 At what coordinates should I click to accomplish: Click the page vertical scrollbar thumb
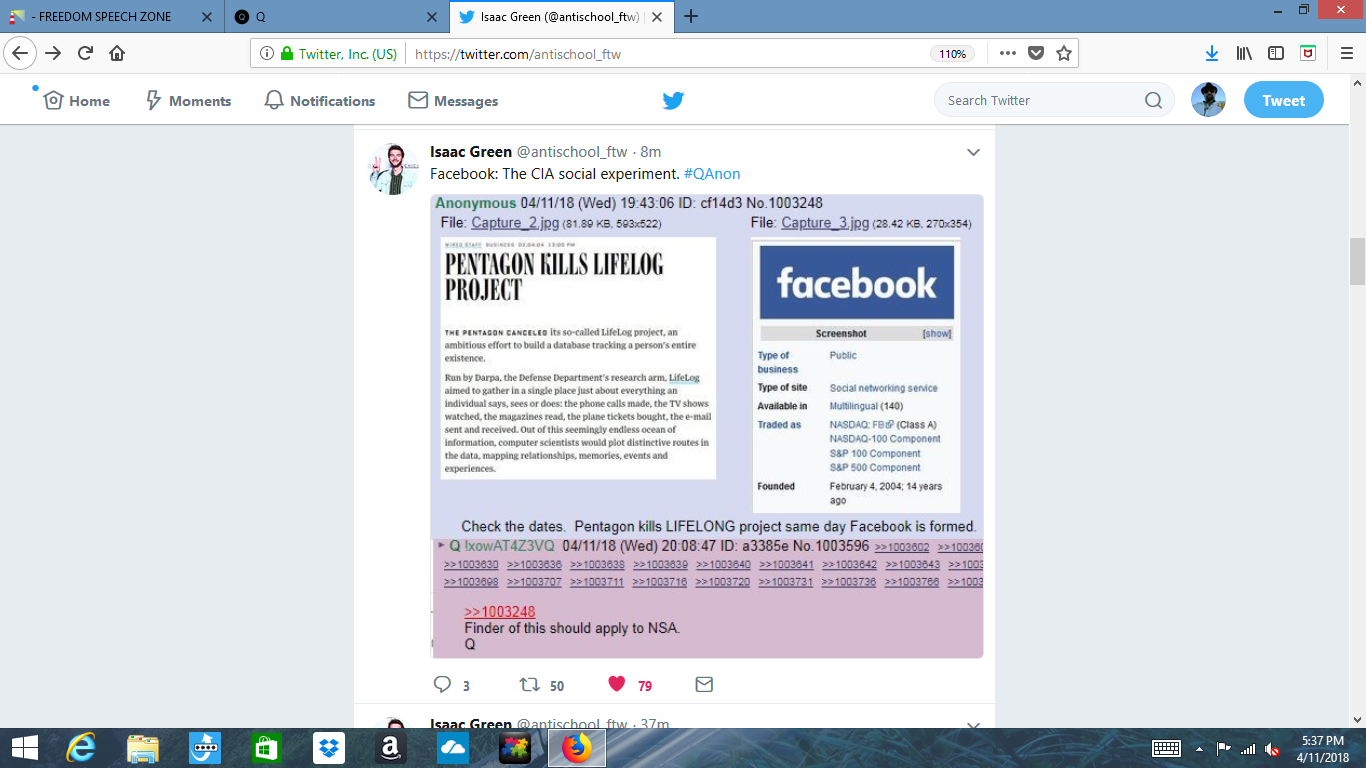(1357, 261)
